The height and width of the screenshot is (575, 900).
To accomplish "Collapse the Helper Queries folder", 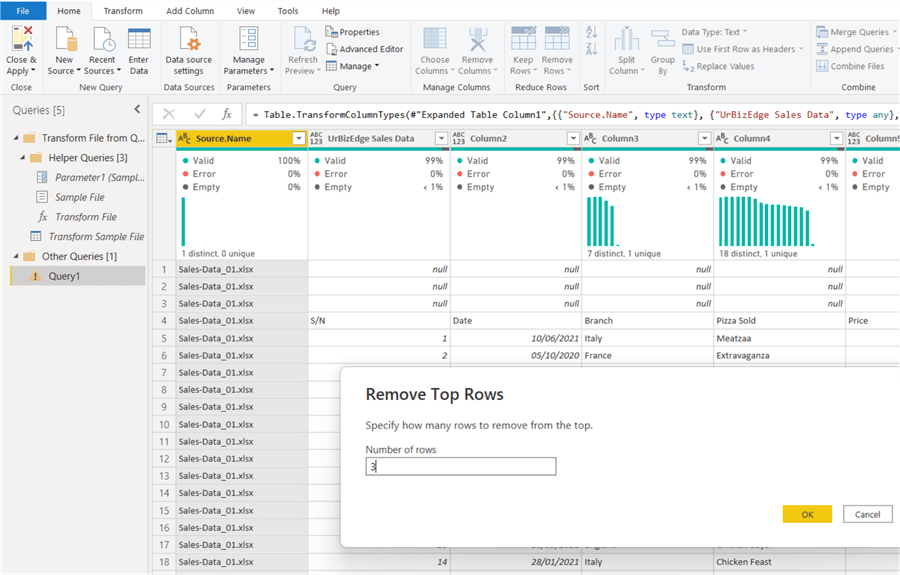I will click(22, 158).
